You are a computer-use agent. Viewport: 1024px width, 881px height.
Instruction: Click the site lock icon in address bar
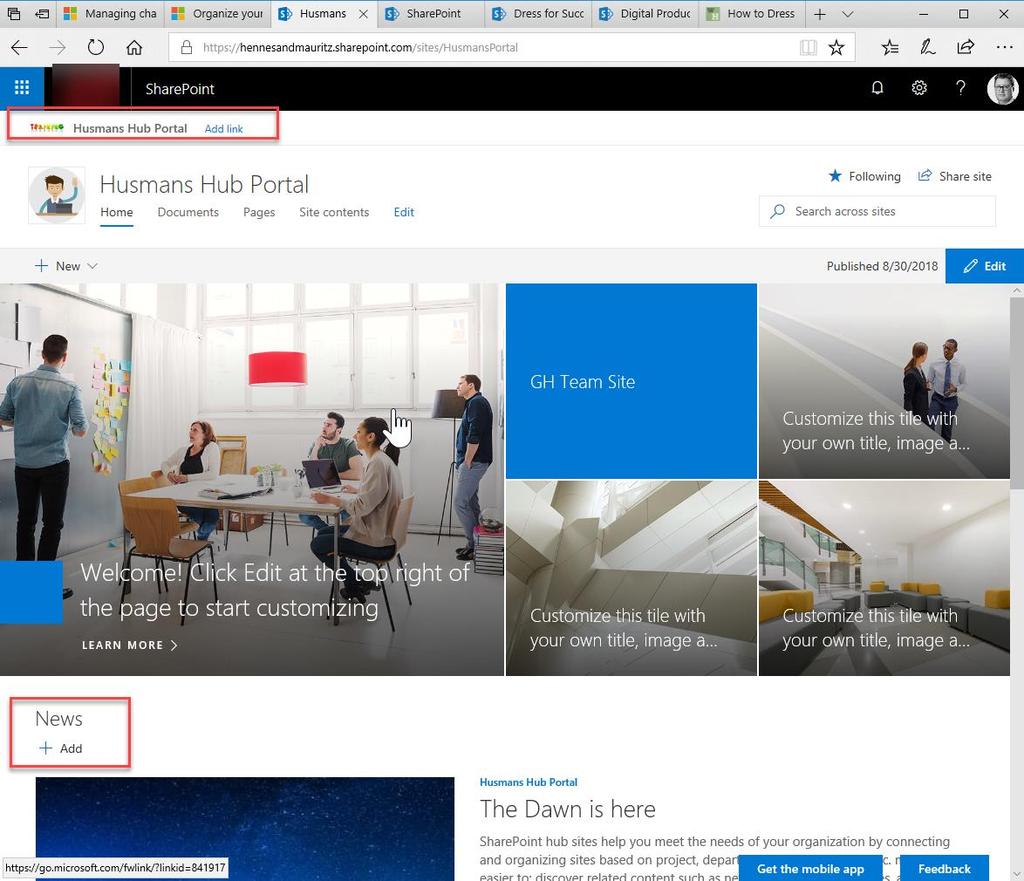coord(186,47)
